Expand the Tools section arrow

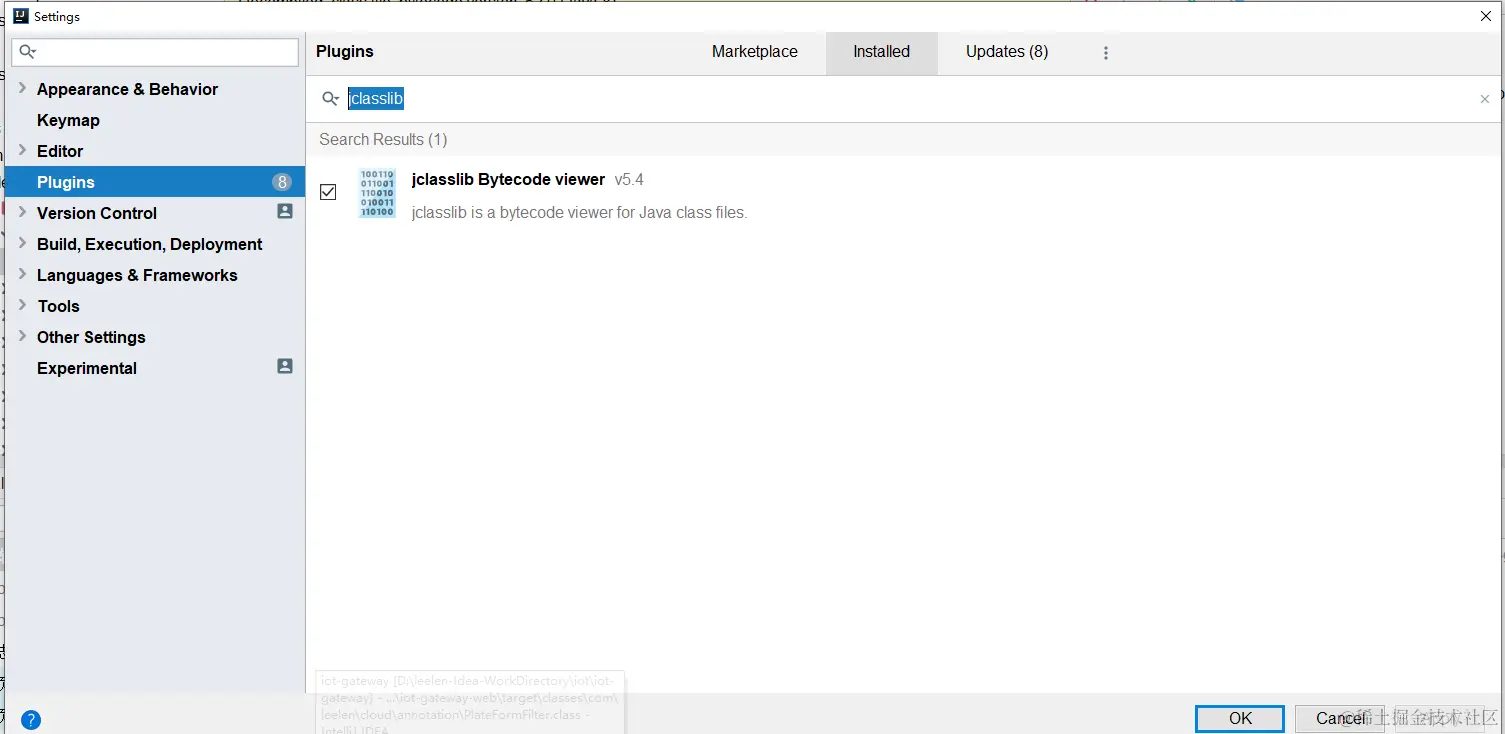click(x=22, y=305)
